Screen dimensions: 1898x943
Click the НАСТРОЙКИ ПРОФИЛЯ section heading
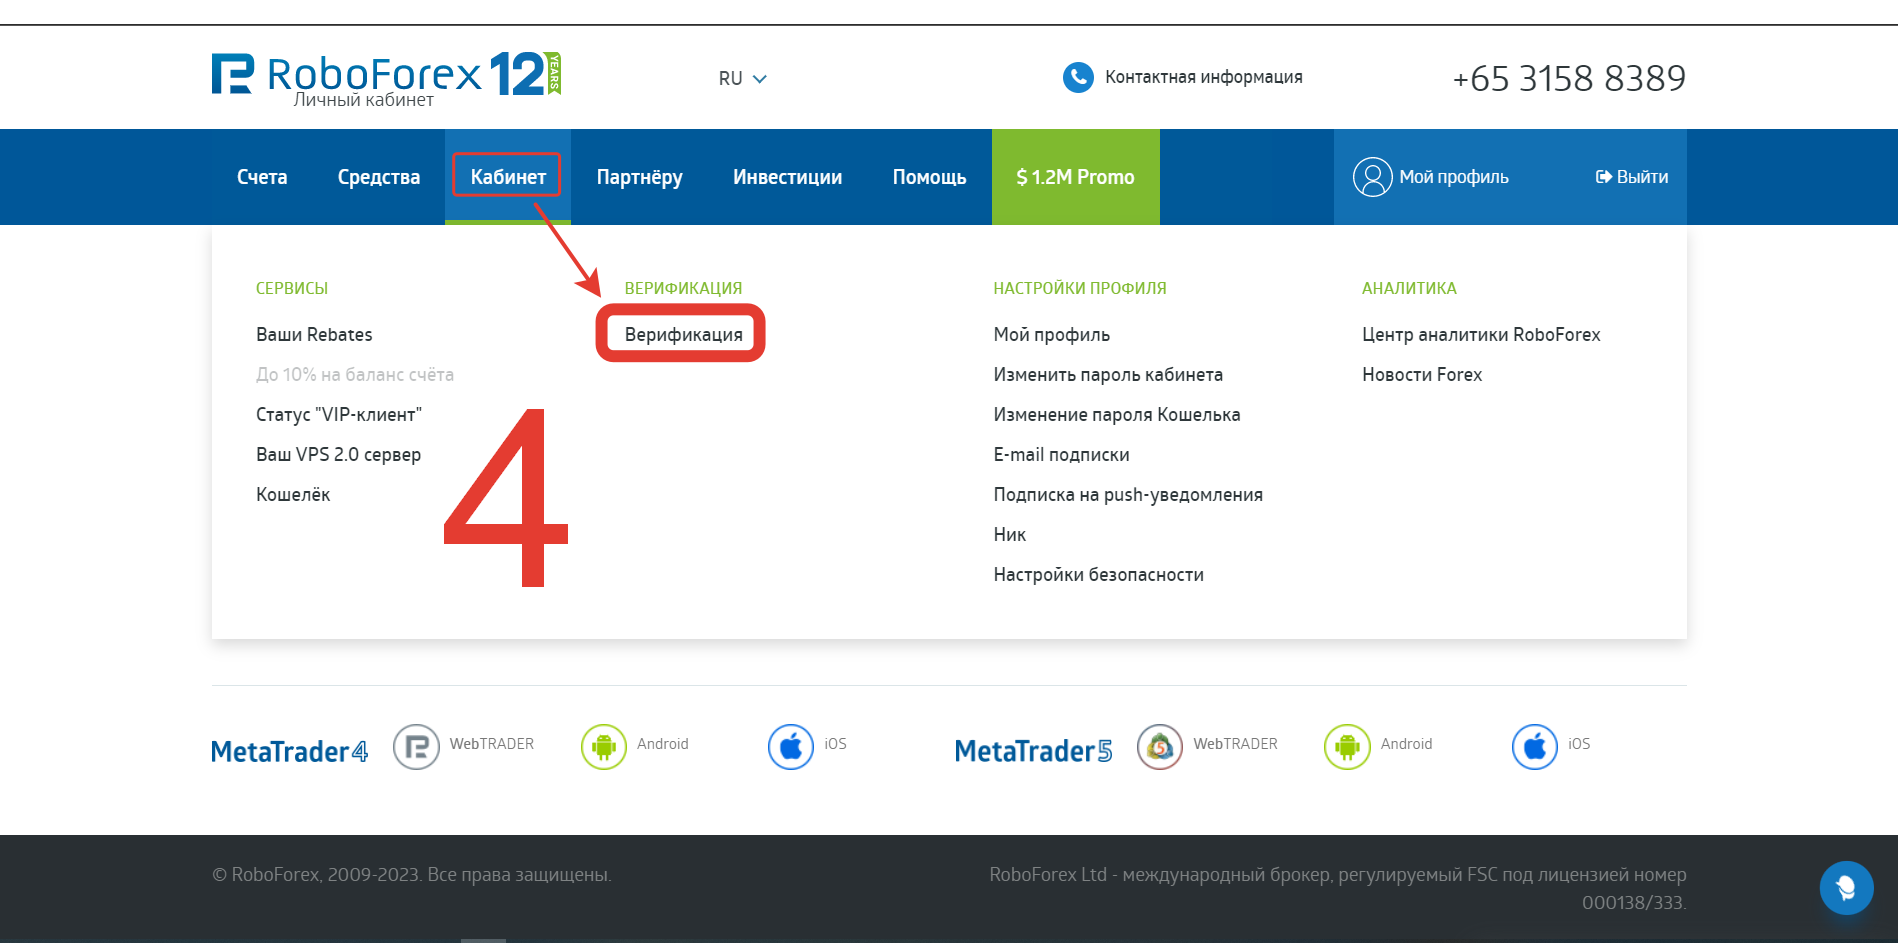(x=1080, y=288)
